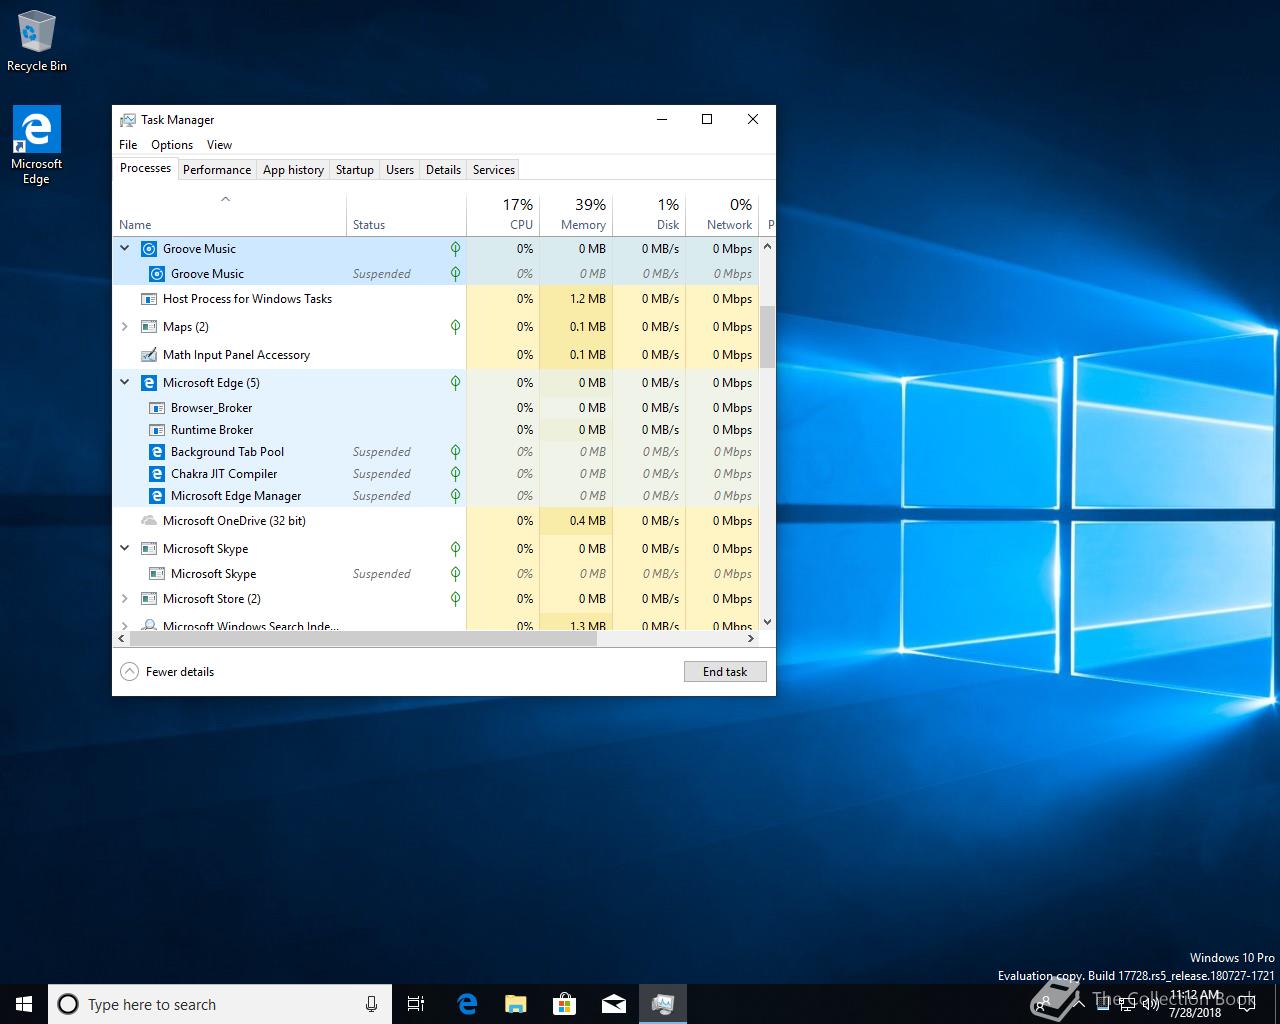1280x1024 pixels.
Task: Click the Maps (2) app icon
Action: coord(149,327)
